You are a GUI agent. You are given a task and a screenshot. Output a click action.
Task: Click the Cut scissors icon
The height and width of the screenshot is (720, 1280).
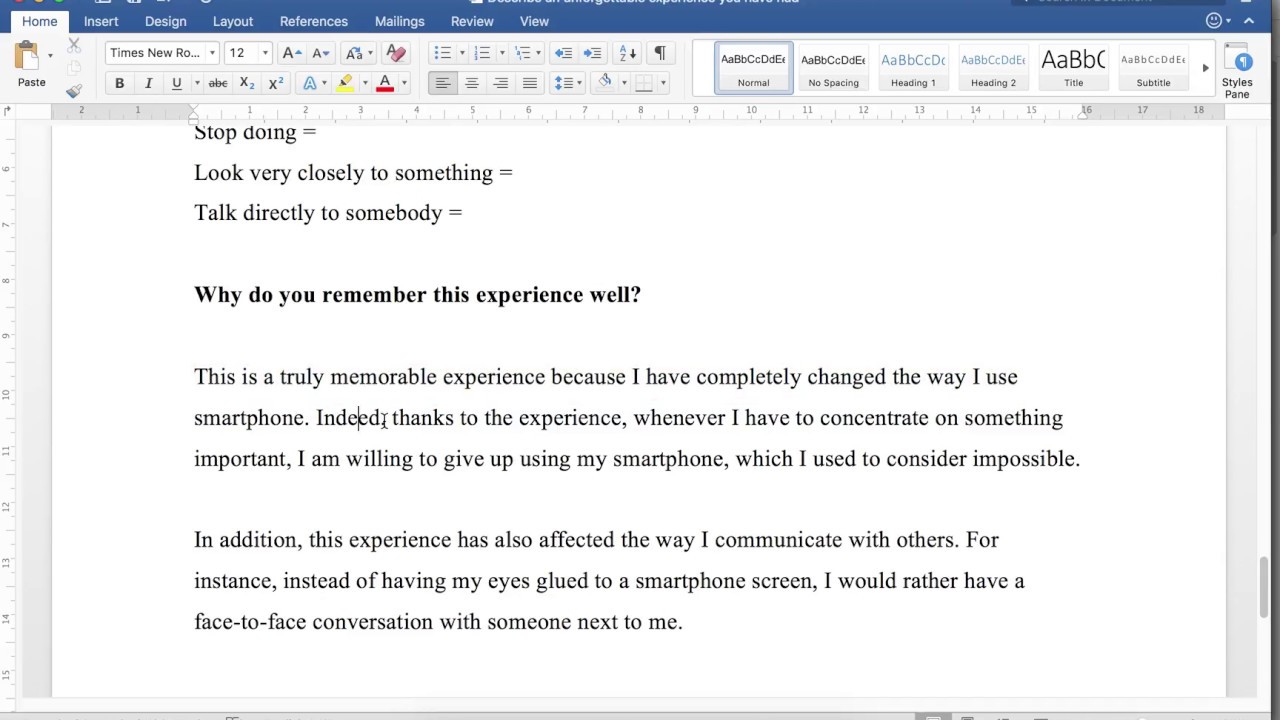pyautogui.click(x=74, y=45)
